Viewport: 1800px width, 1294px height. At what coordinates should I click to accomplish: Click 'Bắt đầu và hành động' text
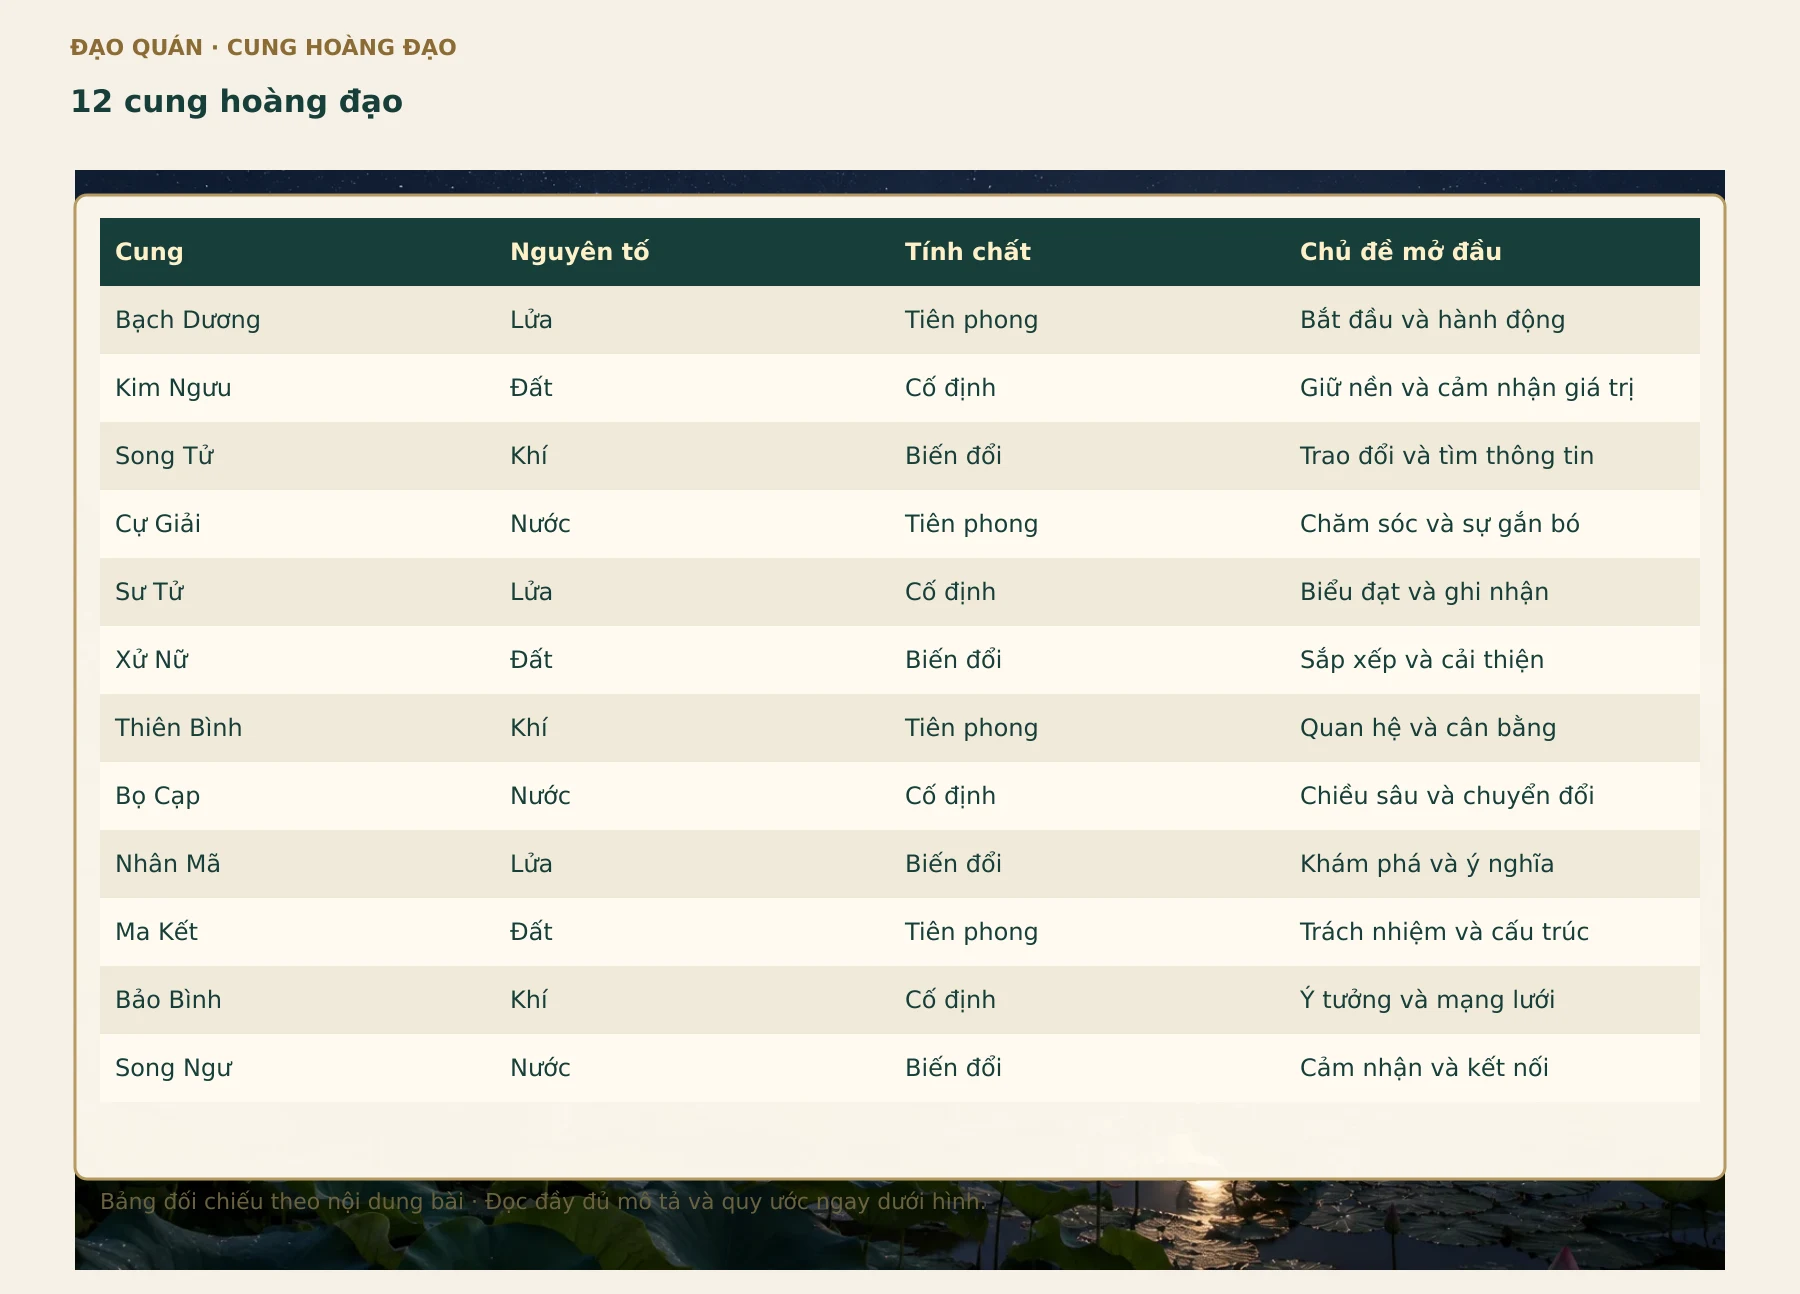pyautogui.click(x=1432, y=320)
